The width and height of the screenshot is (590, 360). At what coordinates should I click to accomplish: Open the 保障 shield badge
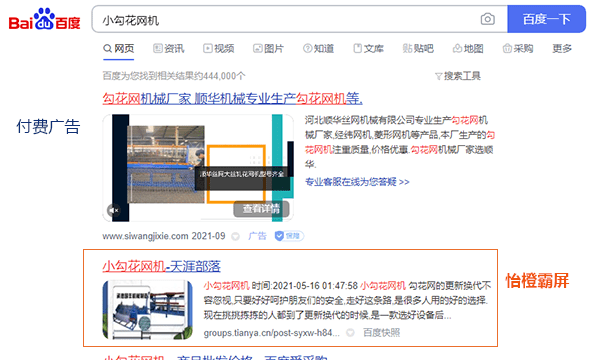click(x=289, y=236)
